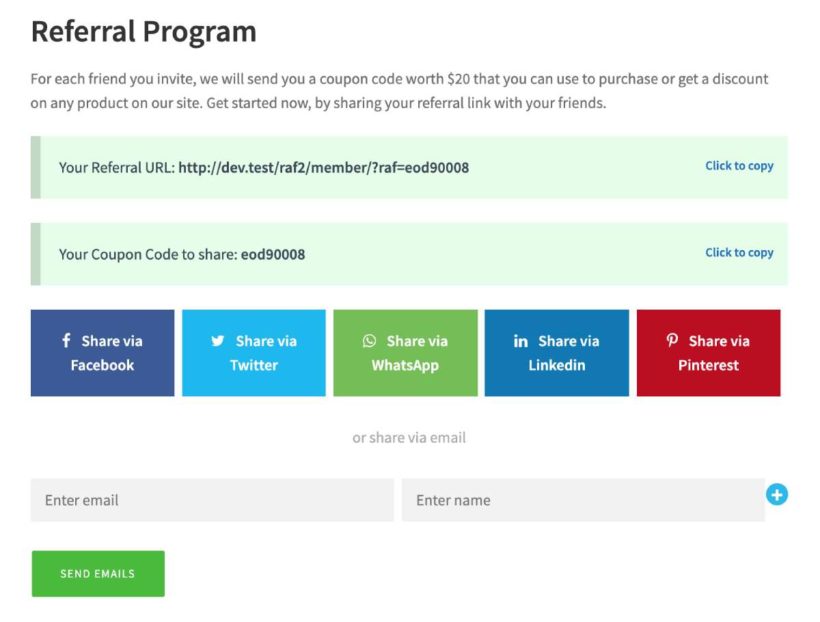
Task: Share via Pinterest button label
Action: [709, 353]
